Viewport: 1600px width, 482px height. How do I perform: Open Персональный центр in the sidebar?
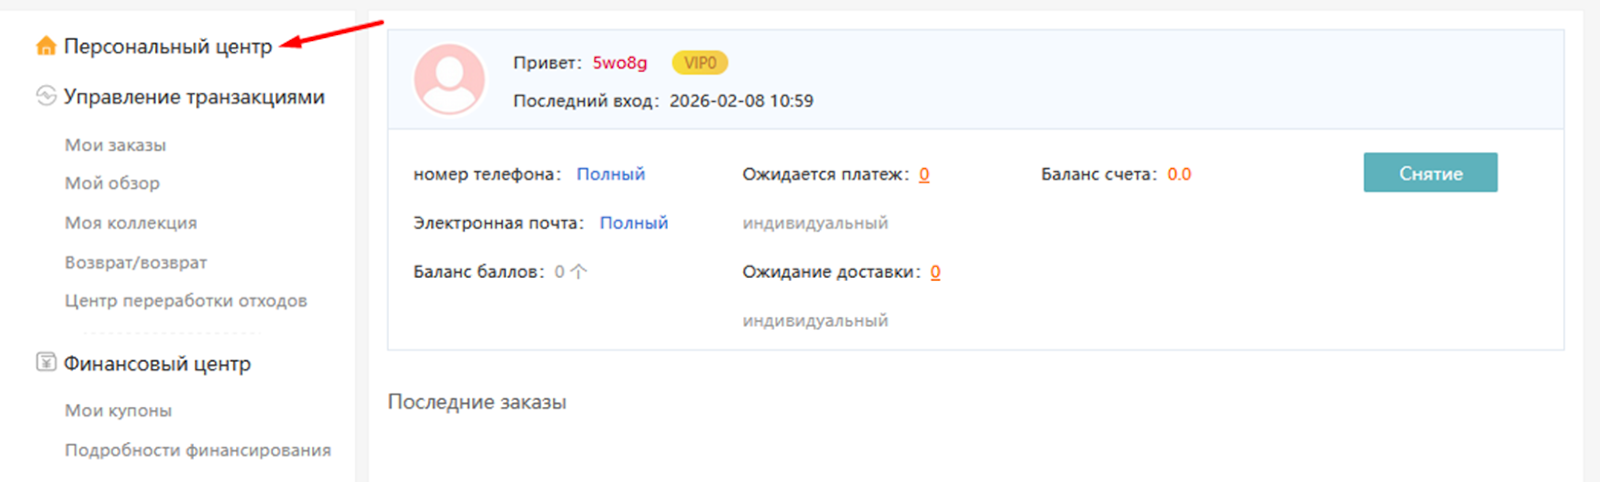[x=168, y=46]
